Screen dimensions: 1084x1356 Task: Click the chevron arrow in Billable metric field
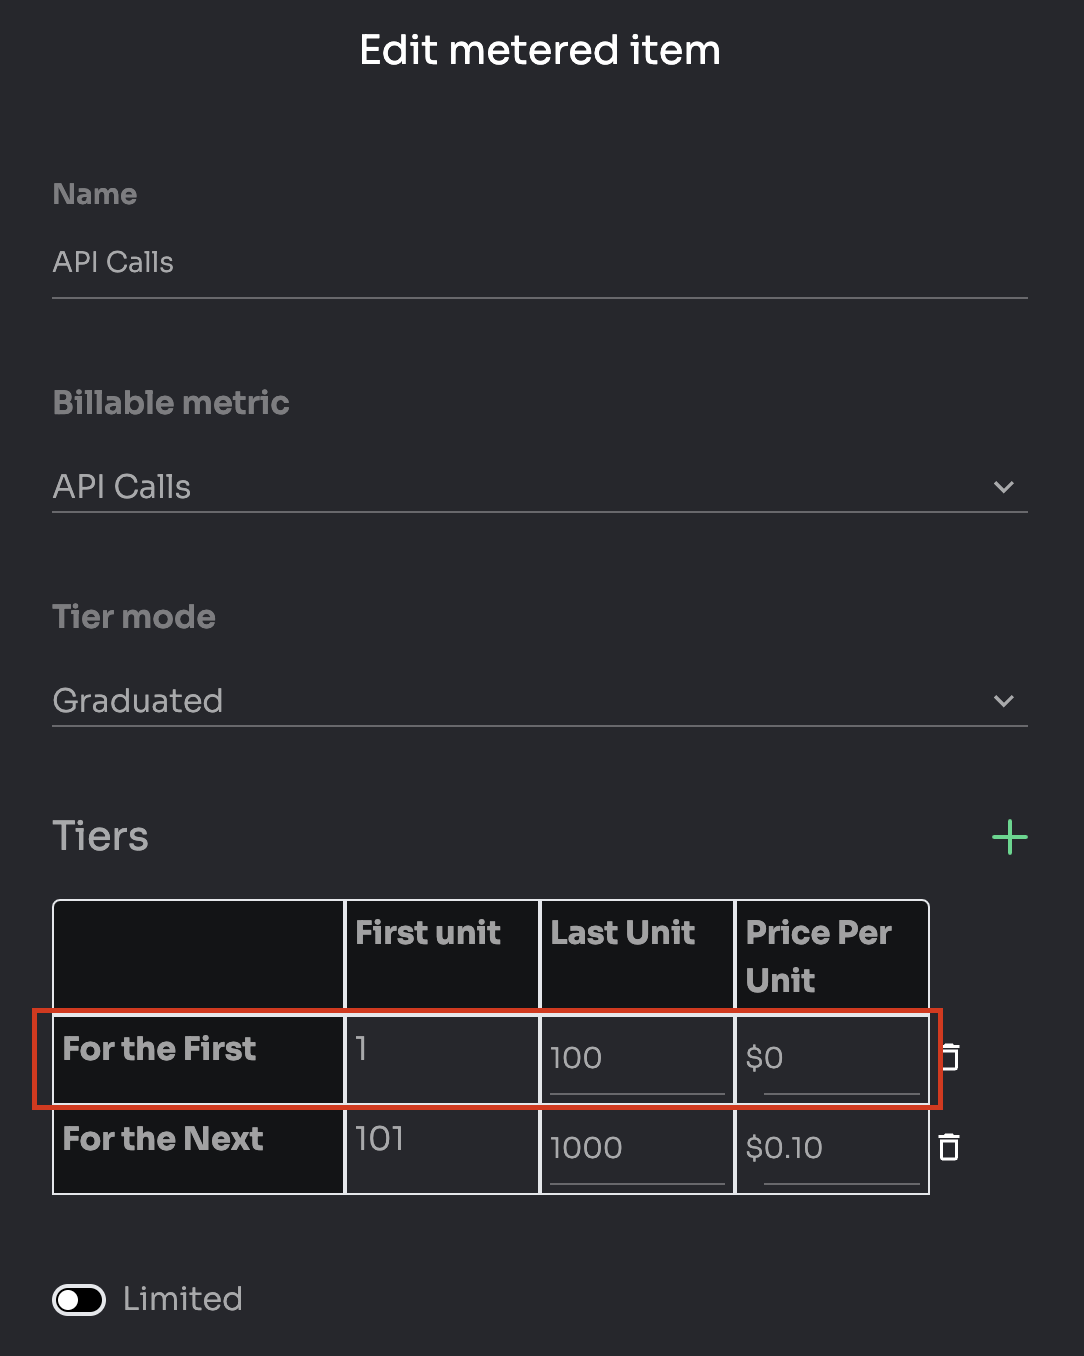(x=1003, y=487)
